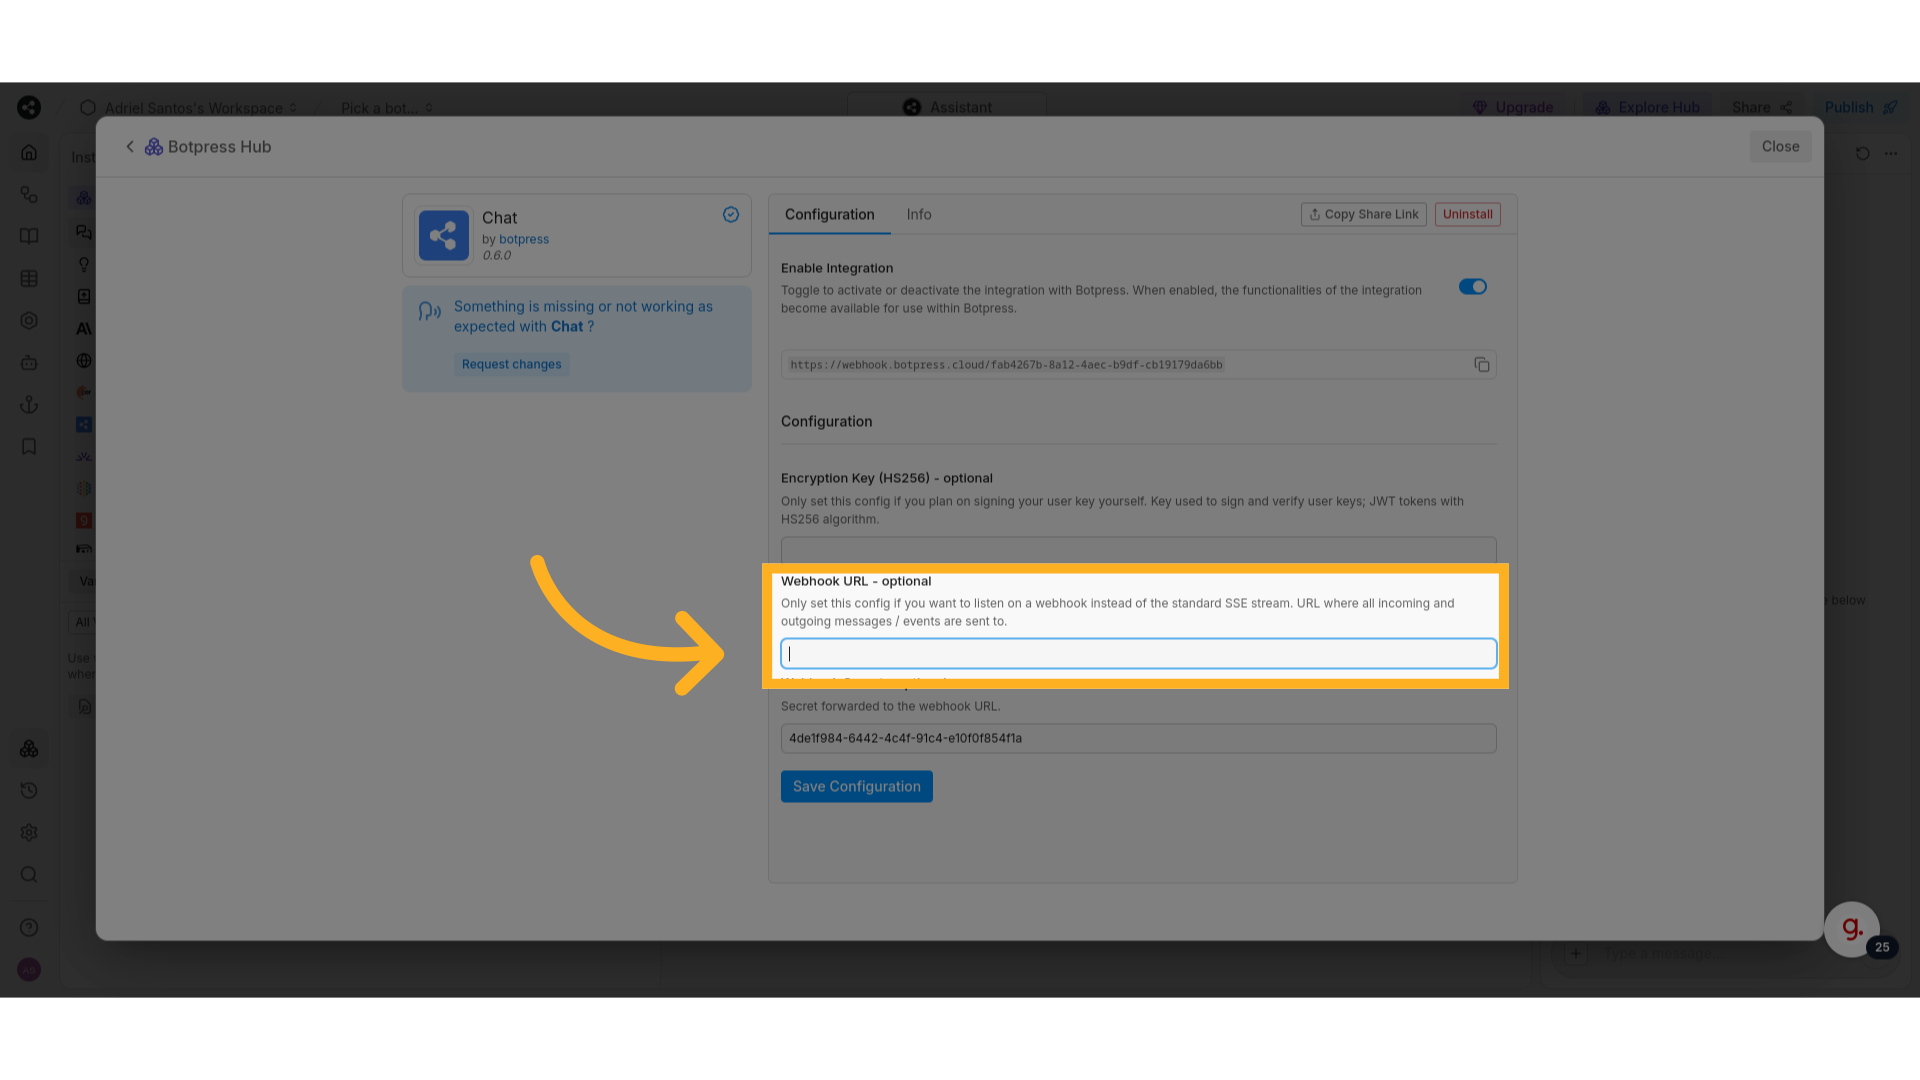
Task: Open the Tables grid icon in sidebar
Action: (x=29, y=278)
